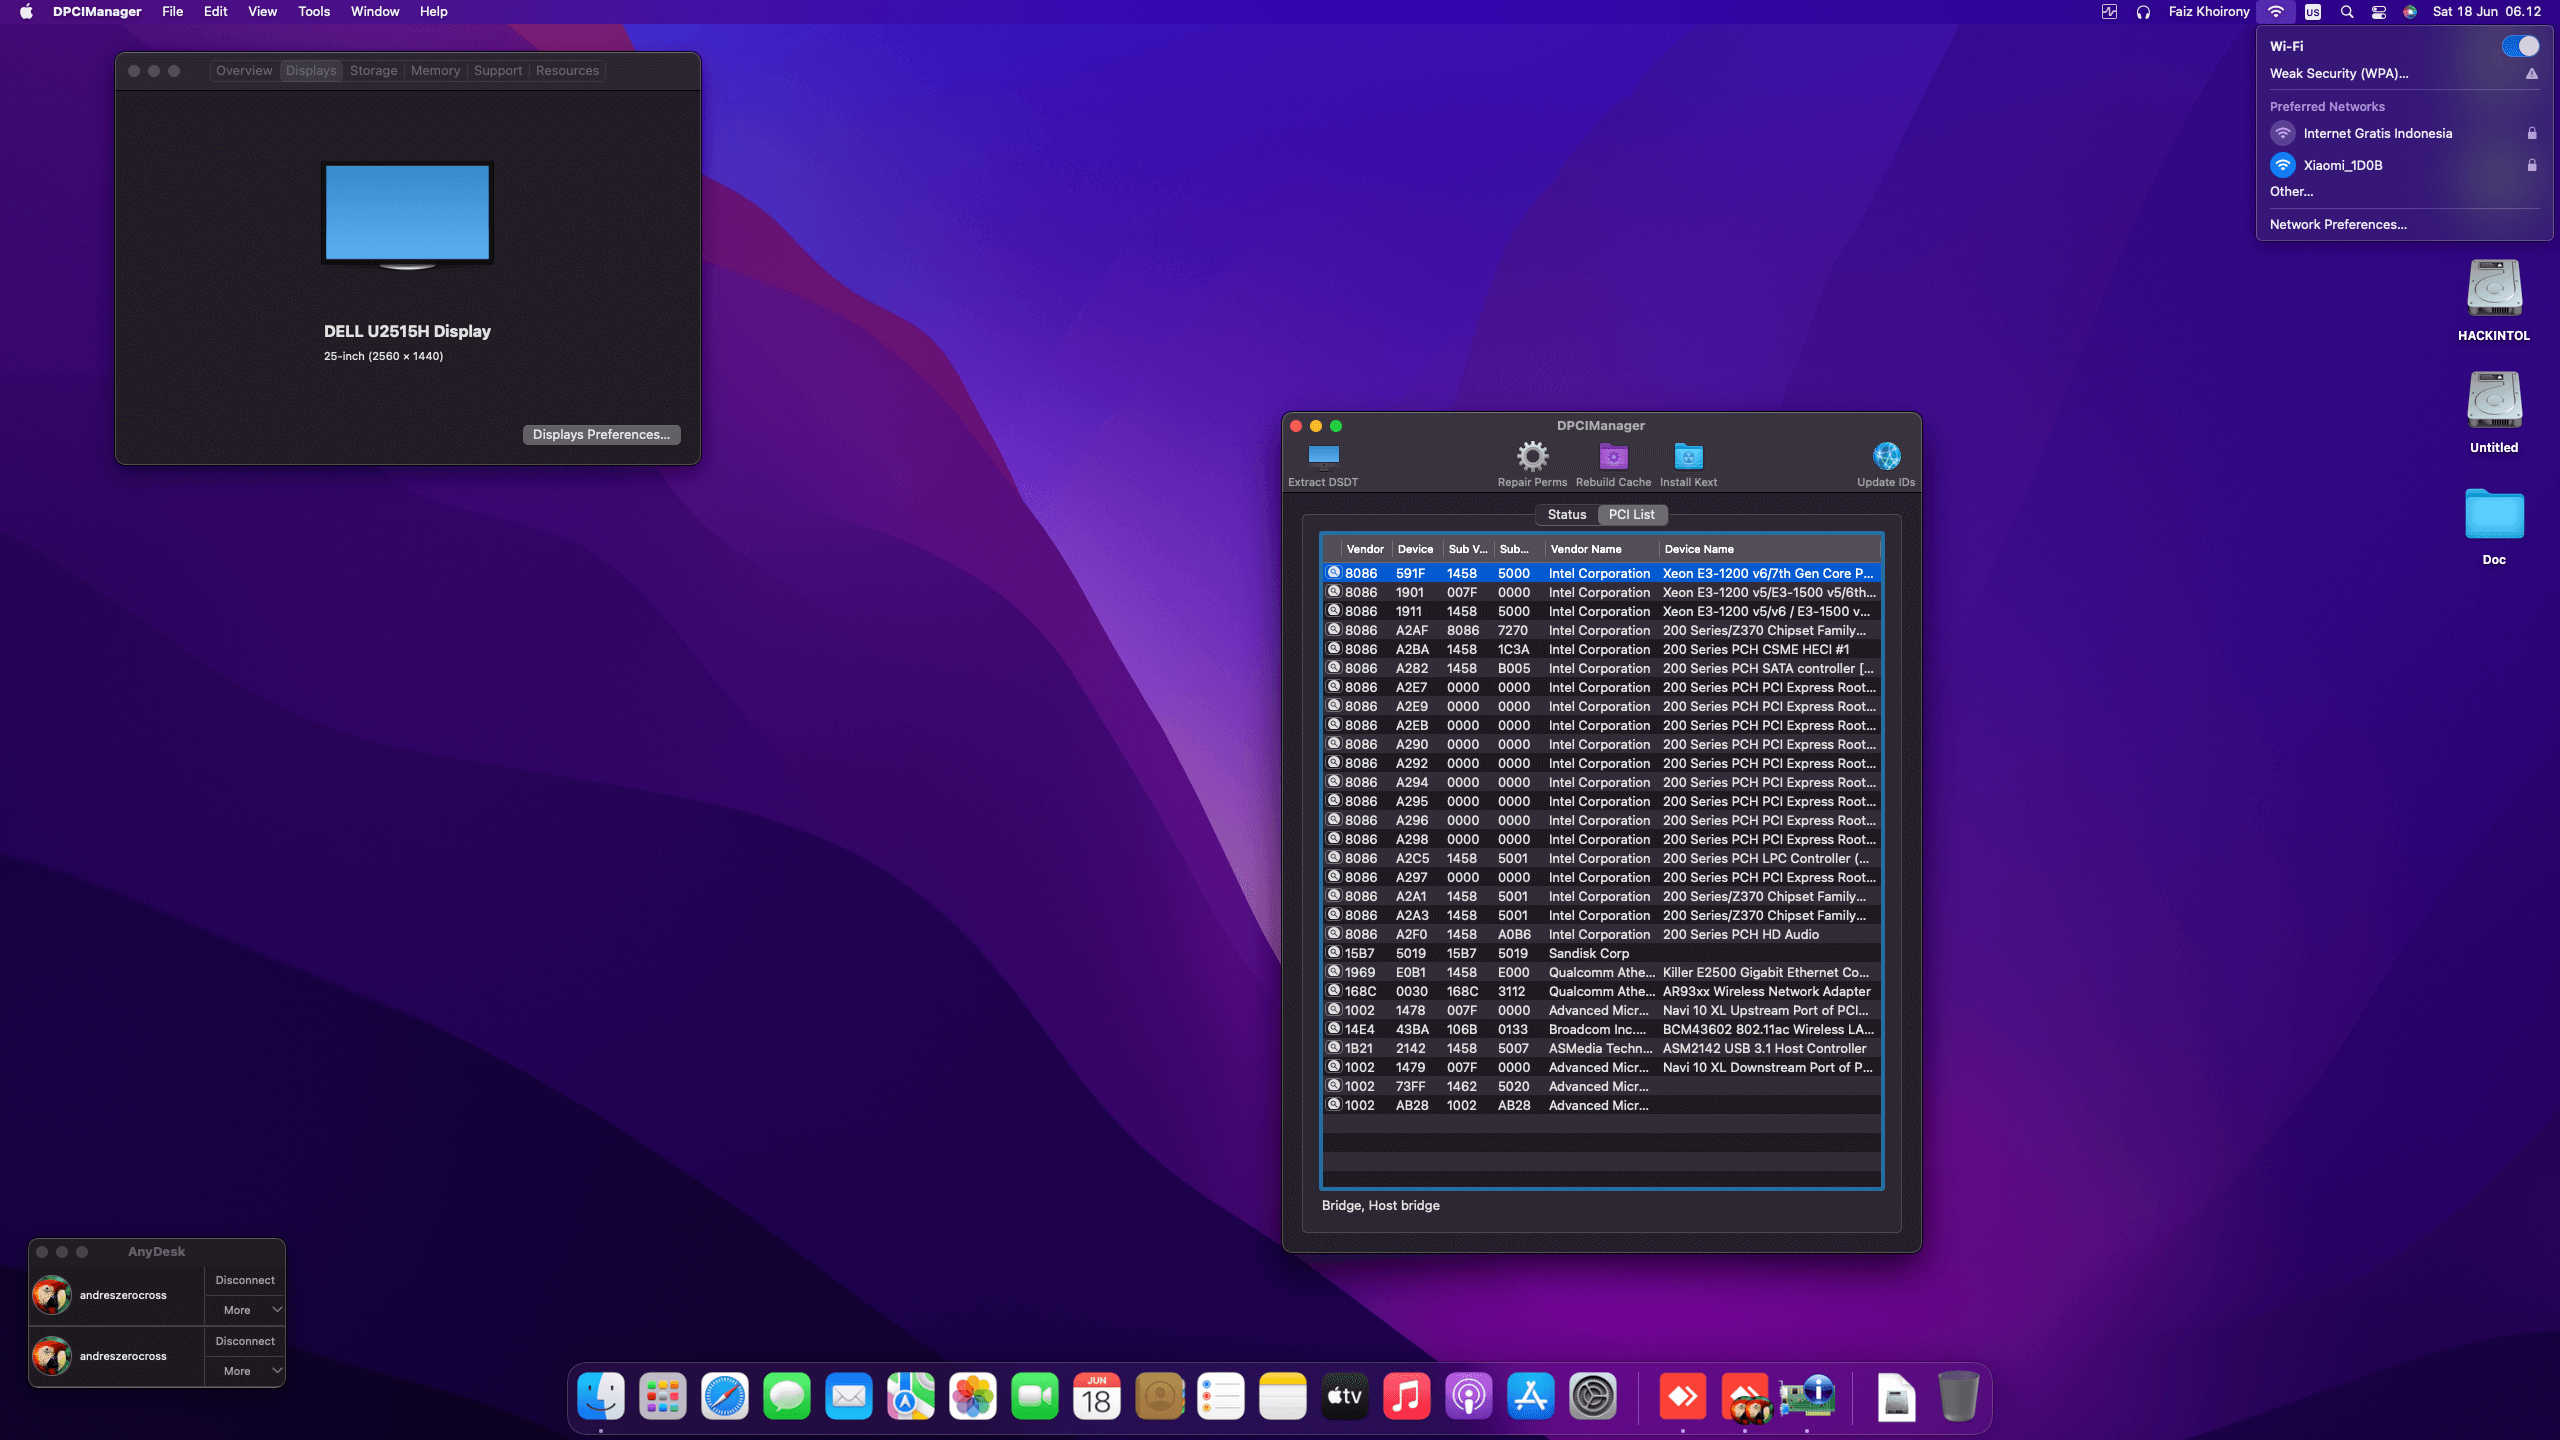The height and width of the screenshot is (1440, 2560).
Task: Open Podcasts from the Dock
Action: coord(1469,1396)
